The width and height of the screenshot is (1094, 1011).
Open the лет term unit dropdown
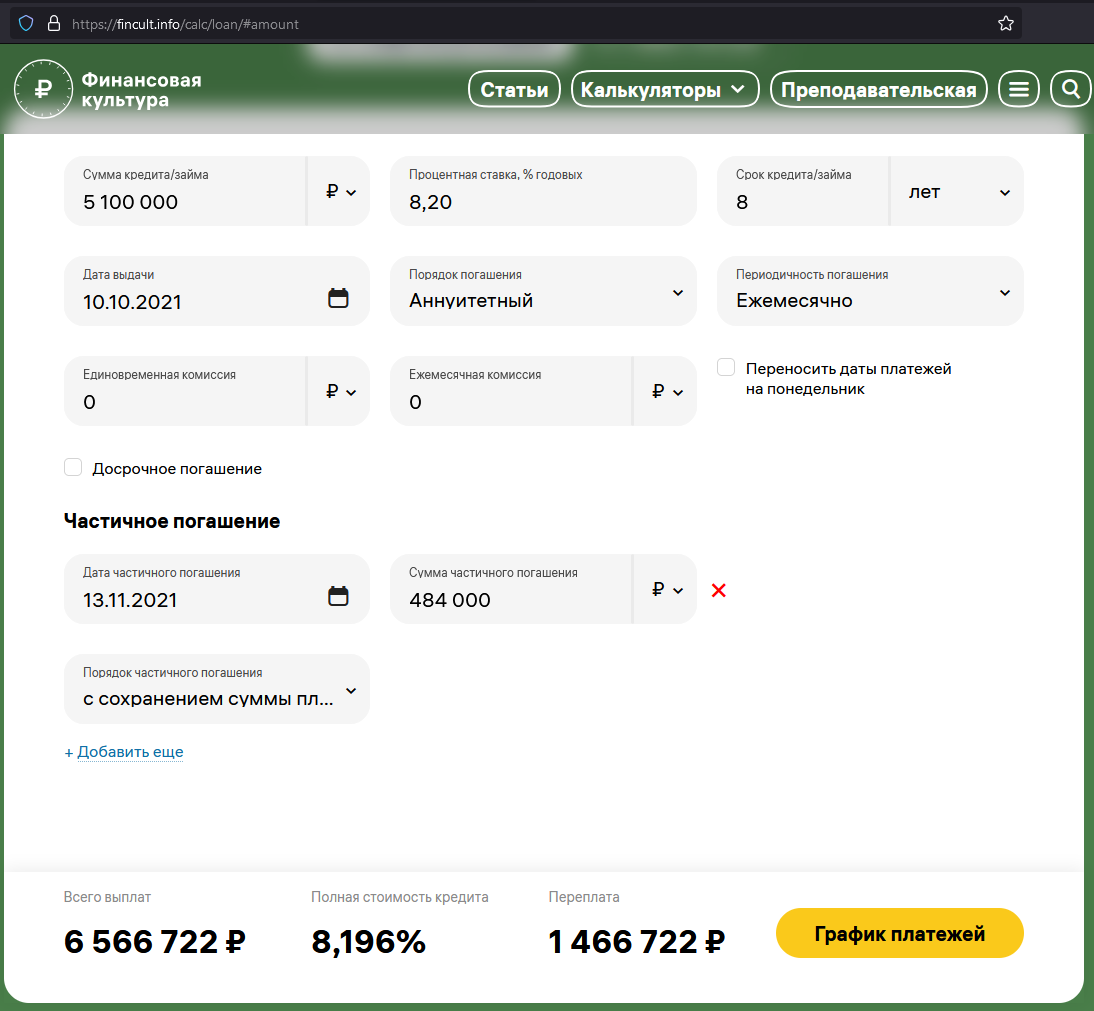[x=957, y=191]
